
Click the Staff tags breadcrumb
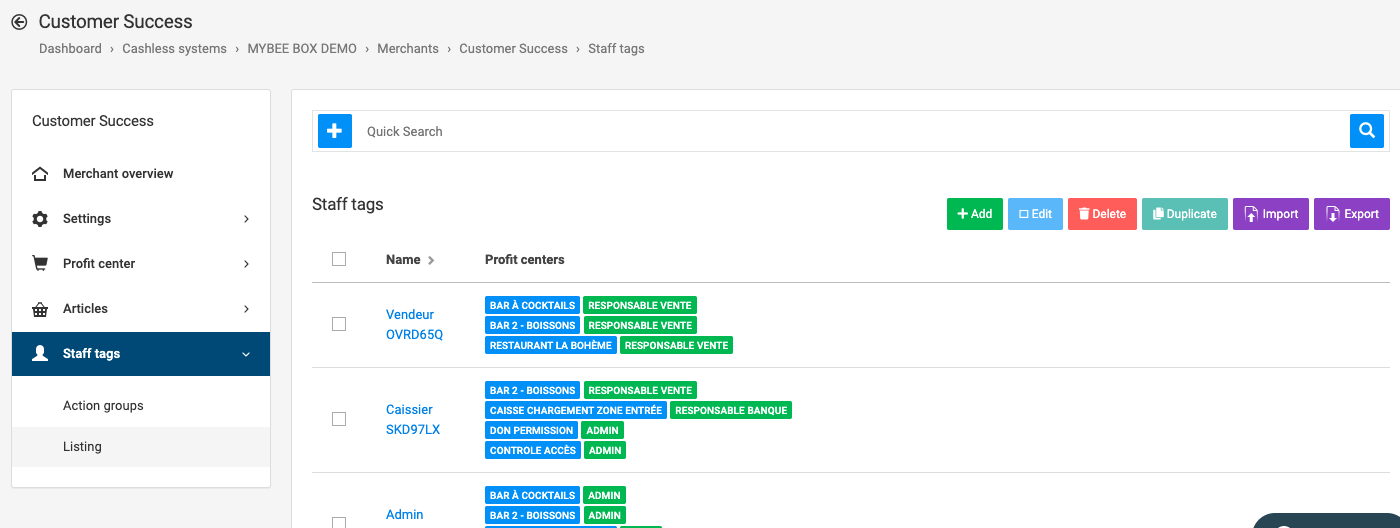tap(616, 48)
